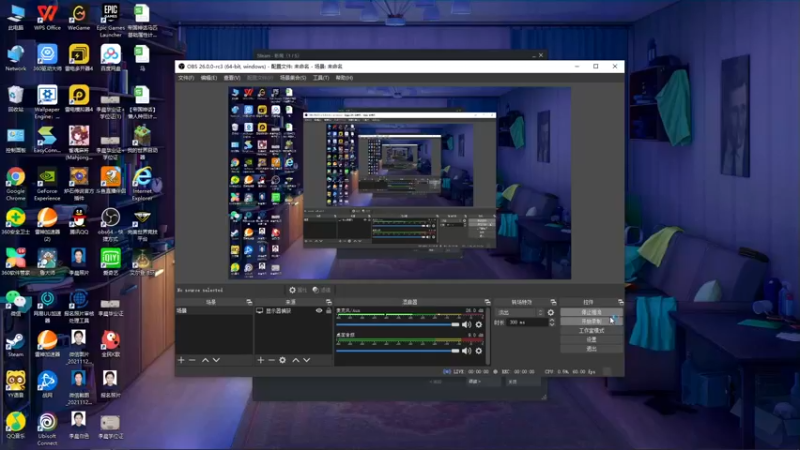
Task: Pop out the Scenes dock
Action: [x=249, y=302]
